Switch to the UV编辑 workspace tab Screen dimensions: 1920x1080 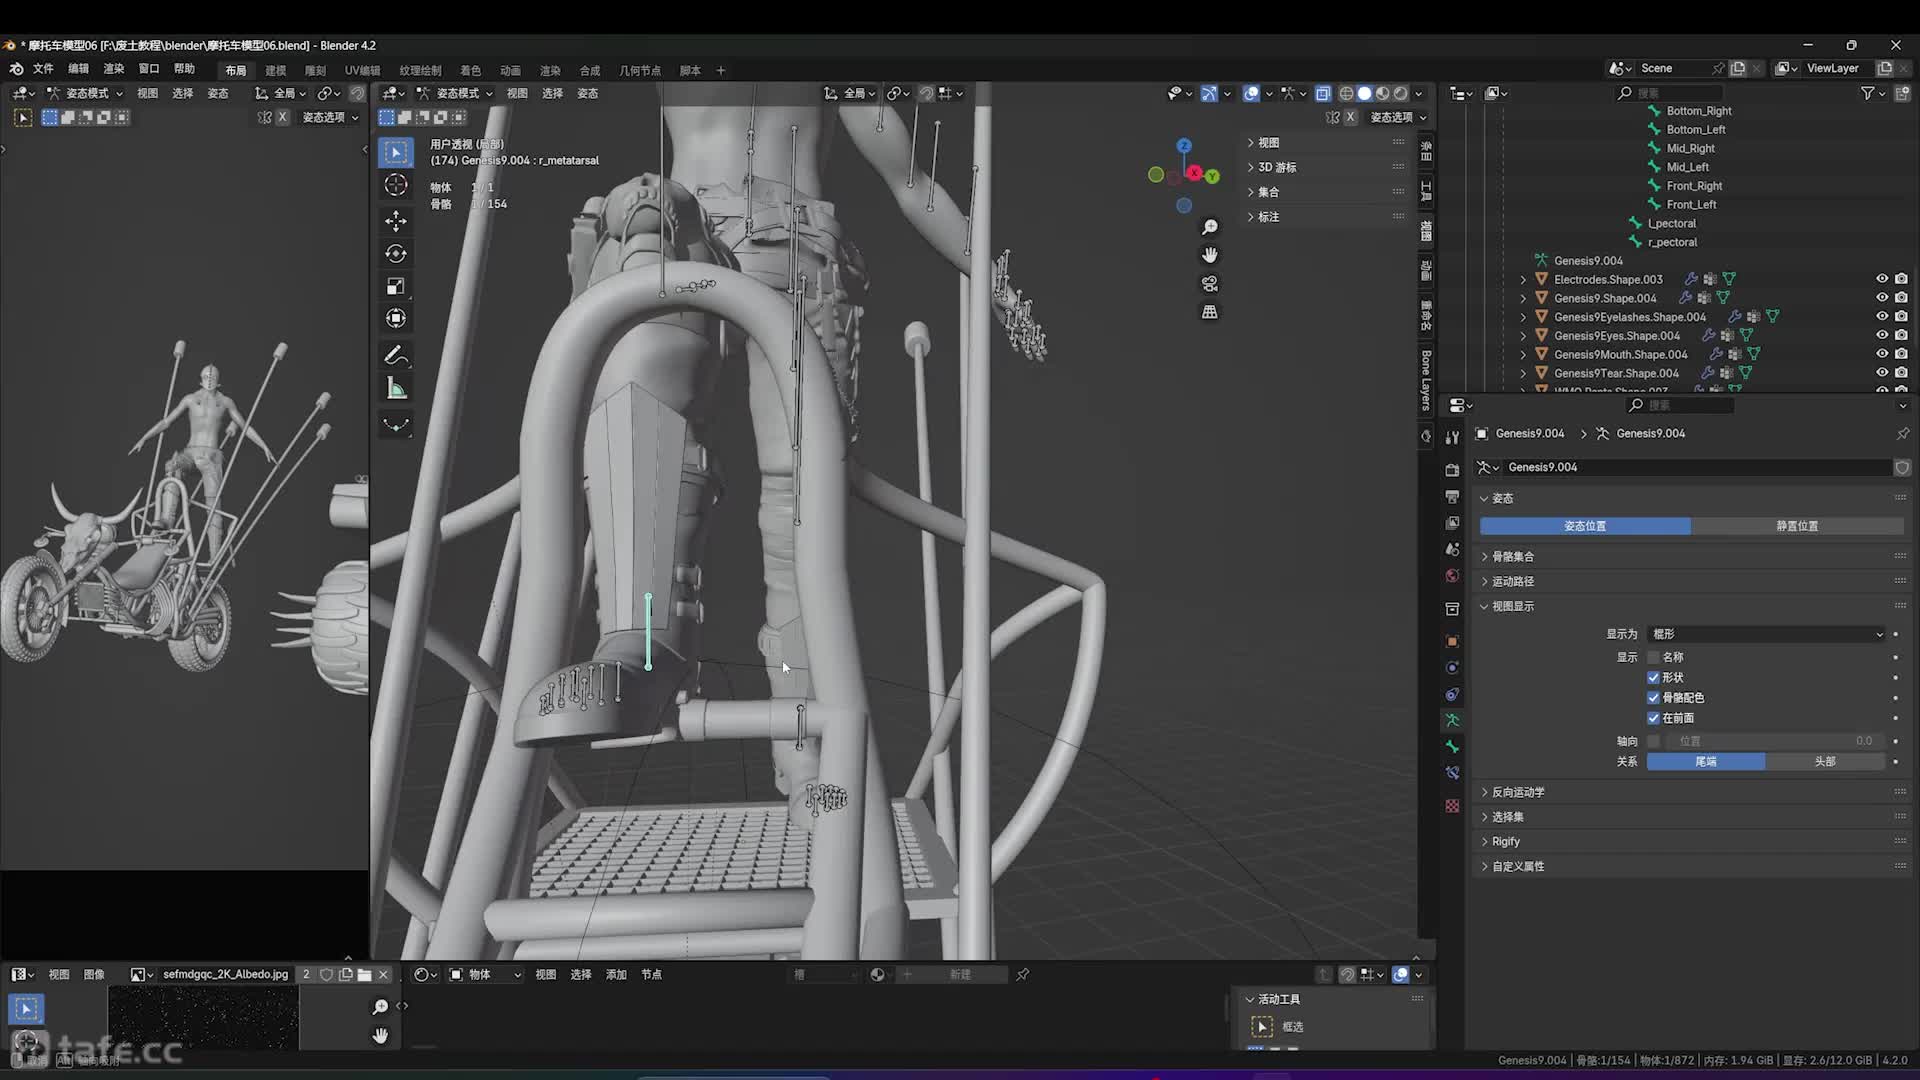362,70
